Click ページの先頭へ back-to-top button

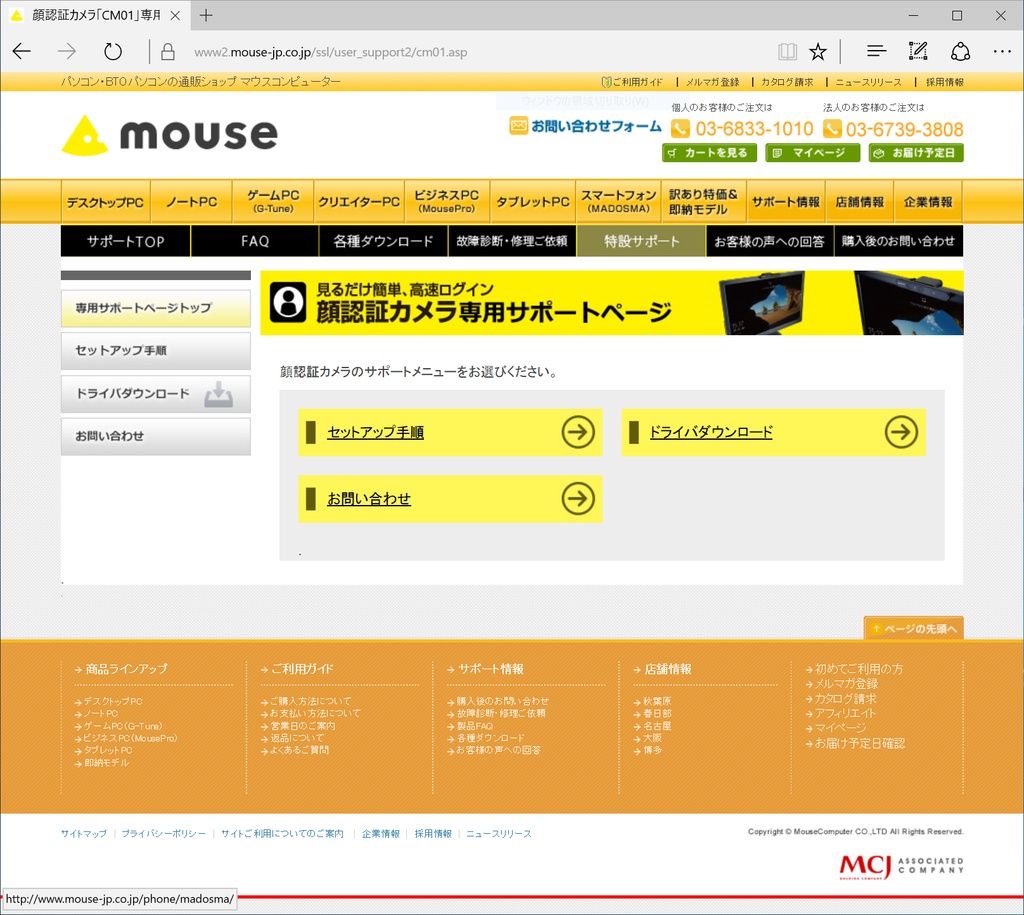[x=914, y=628]
